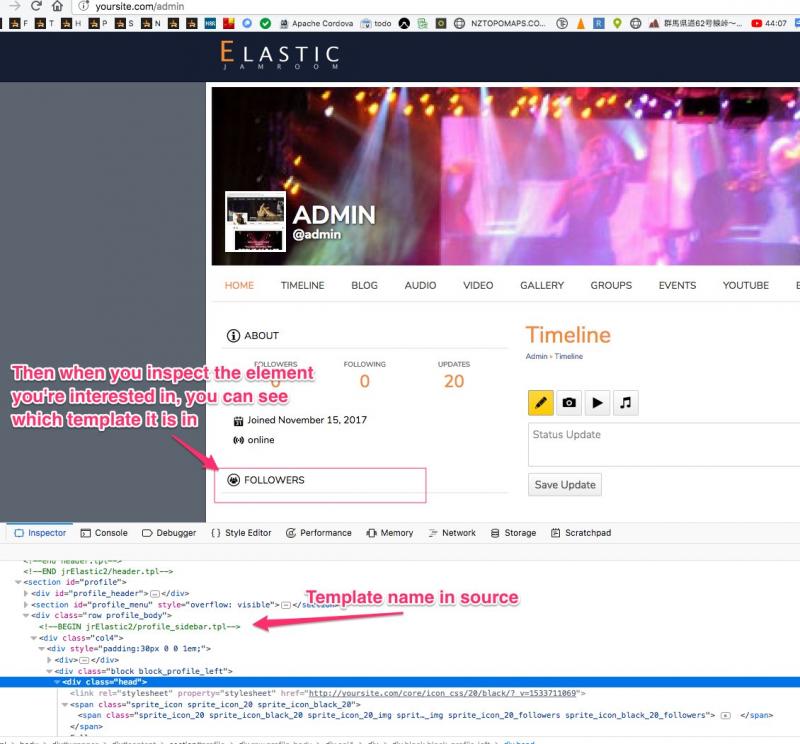Screen dimensions: 800x744
Task: Choose the music note audio icon
Action: pos(625,403)
